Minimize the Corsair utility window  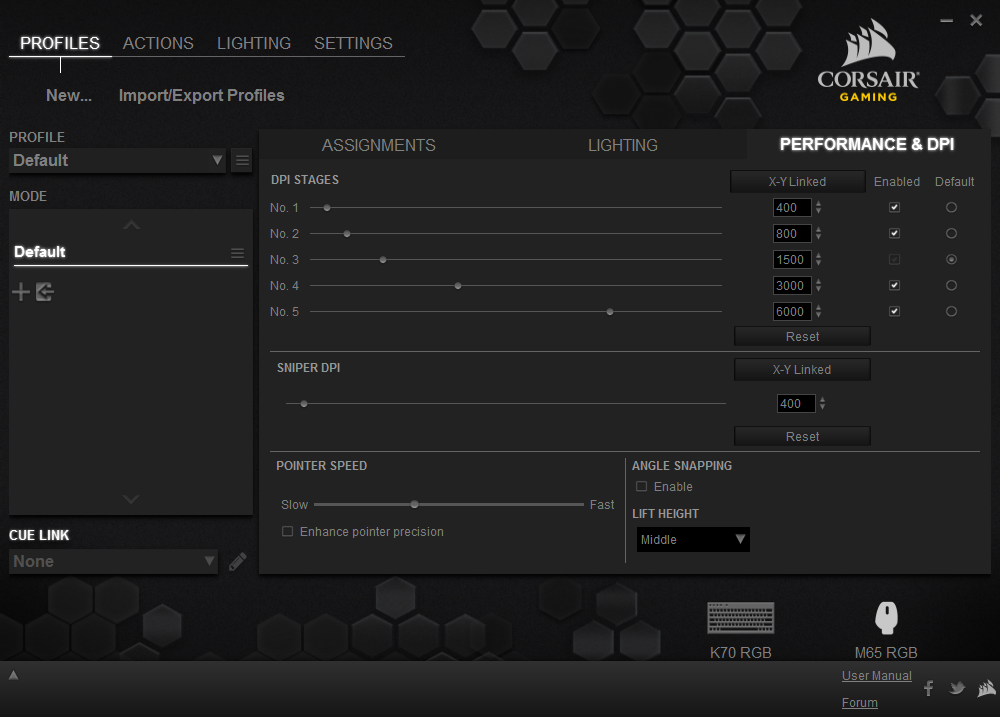[x=946, y=21]
